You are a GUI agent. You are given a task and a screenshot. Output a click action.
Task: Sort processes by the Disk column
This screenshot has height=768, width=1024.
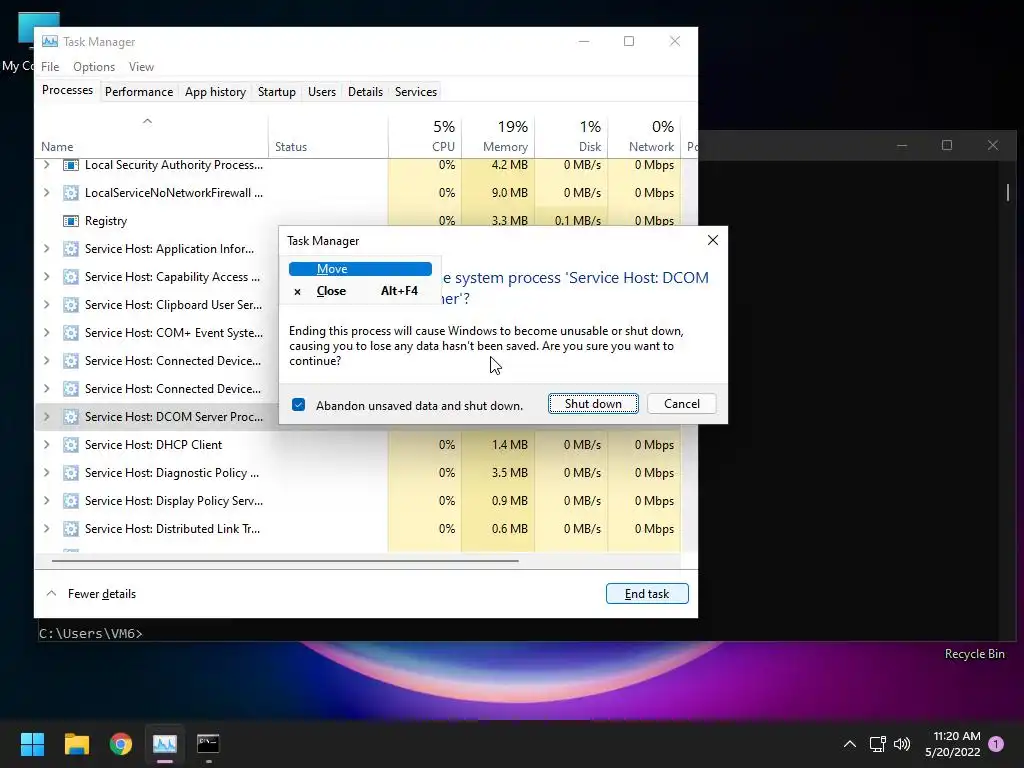[571, 136]
